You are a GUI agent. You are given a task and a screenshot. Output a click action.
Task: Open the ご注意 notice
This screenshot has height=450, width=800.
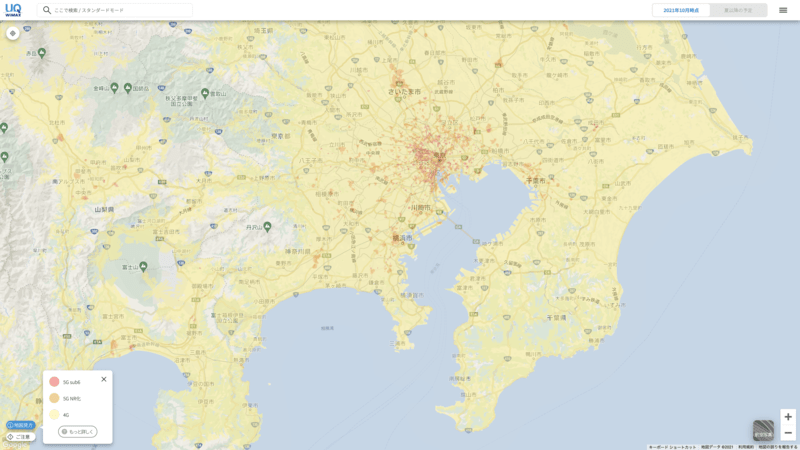coord(20,437)
